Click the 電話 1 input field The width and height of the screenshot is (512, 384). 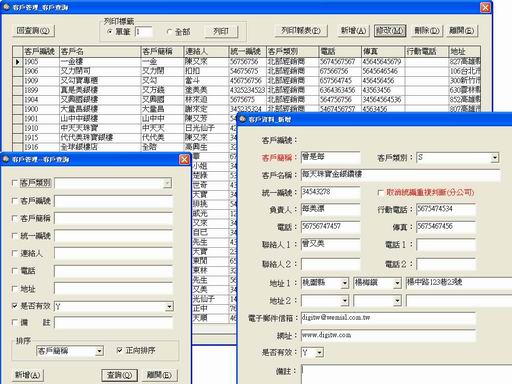[x=446, y=245]
